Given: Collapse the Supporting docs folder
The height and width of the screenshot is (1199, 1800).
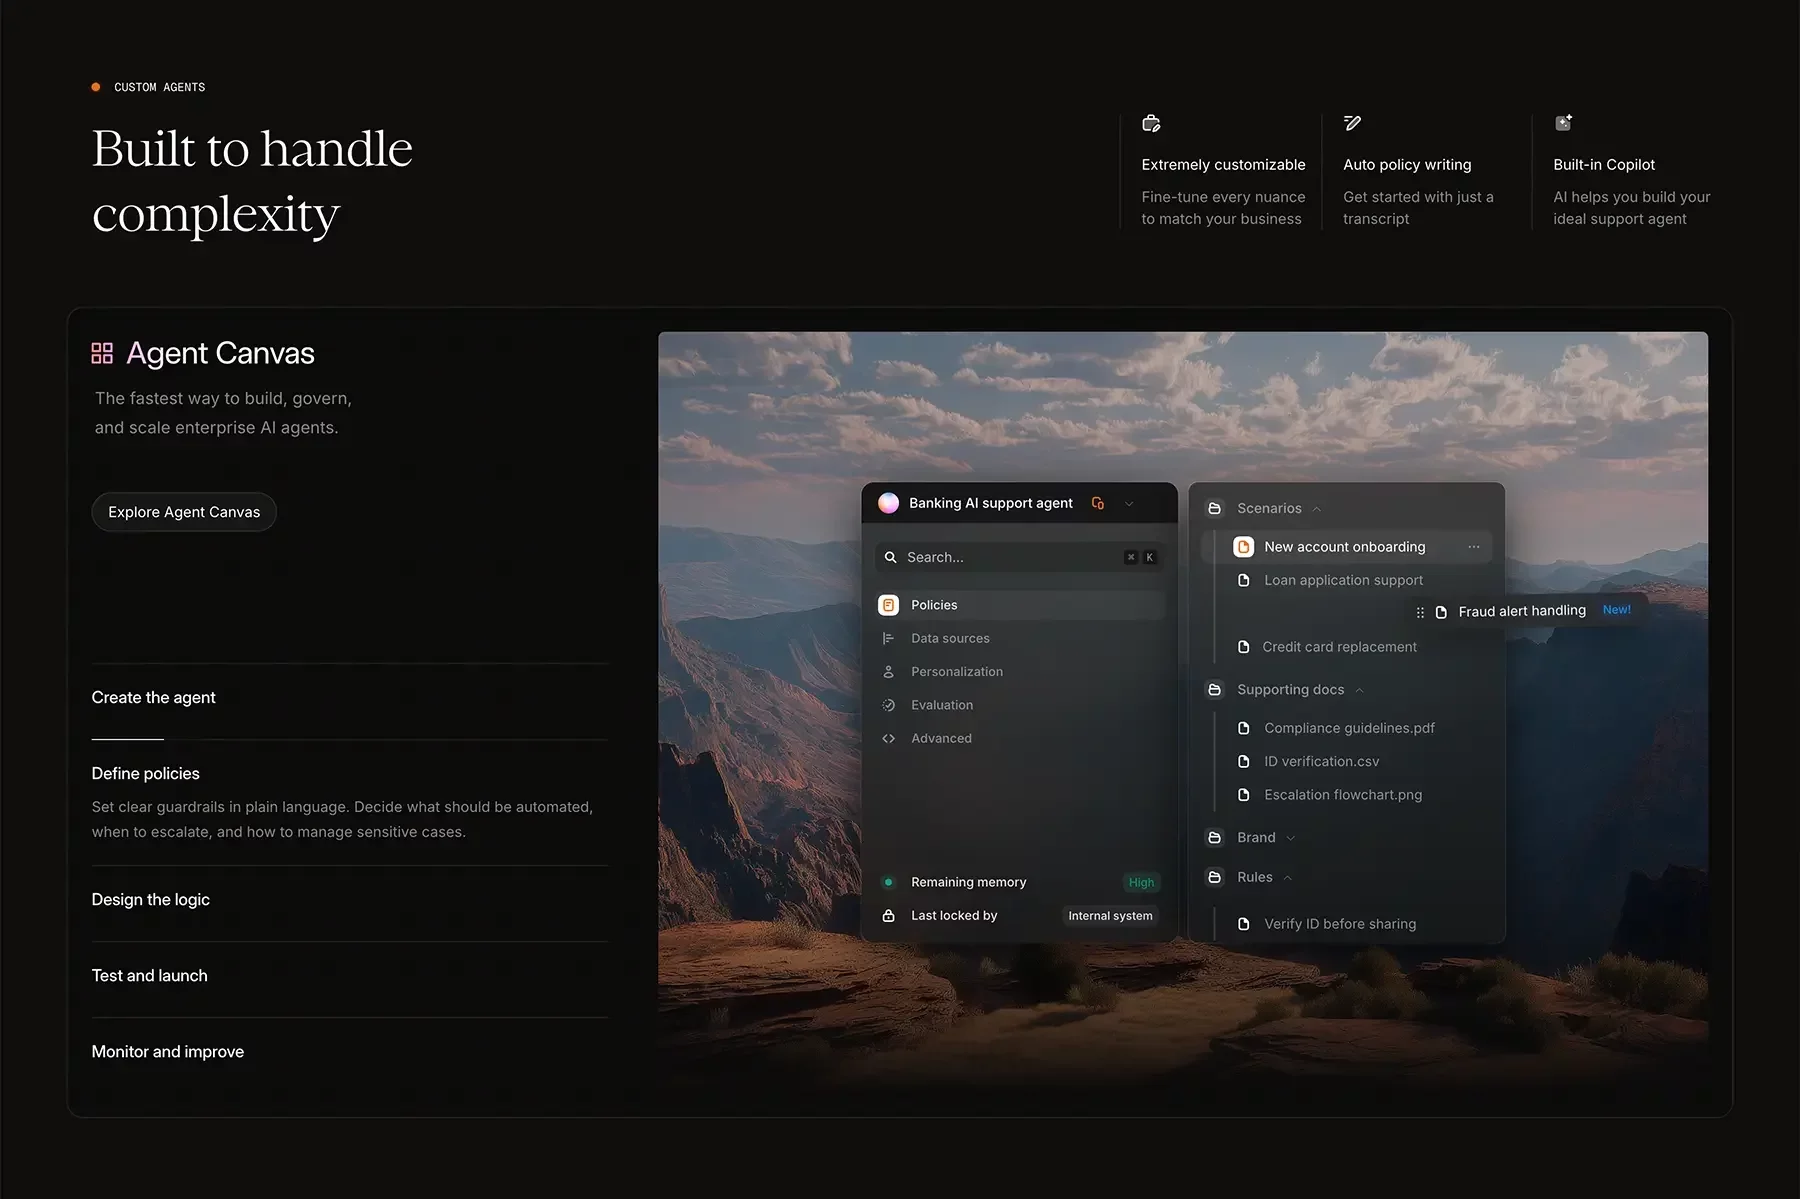Looking at the screenshot, I should tap(1359, 690).
